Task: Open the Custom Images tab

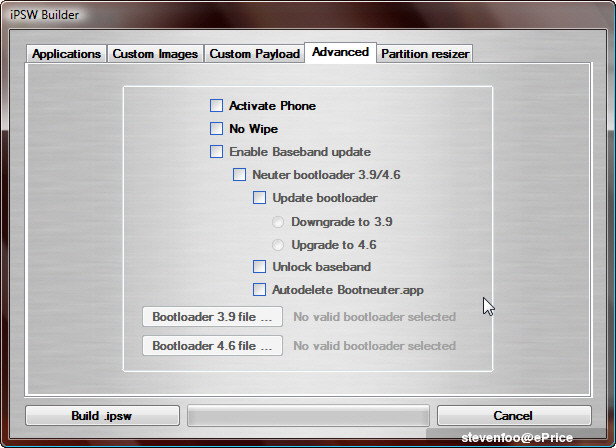Action: (x=155, y=53)
